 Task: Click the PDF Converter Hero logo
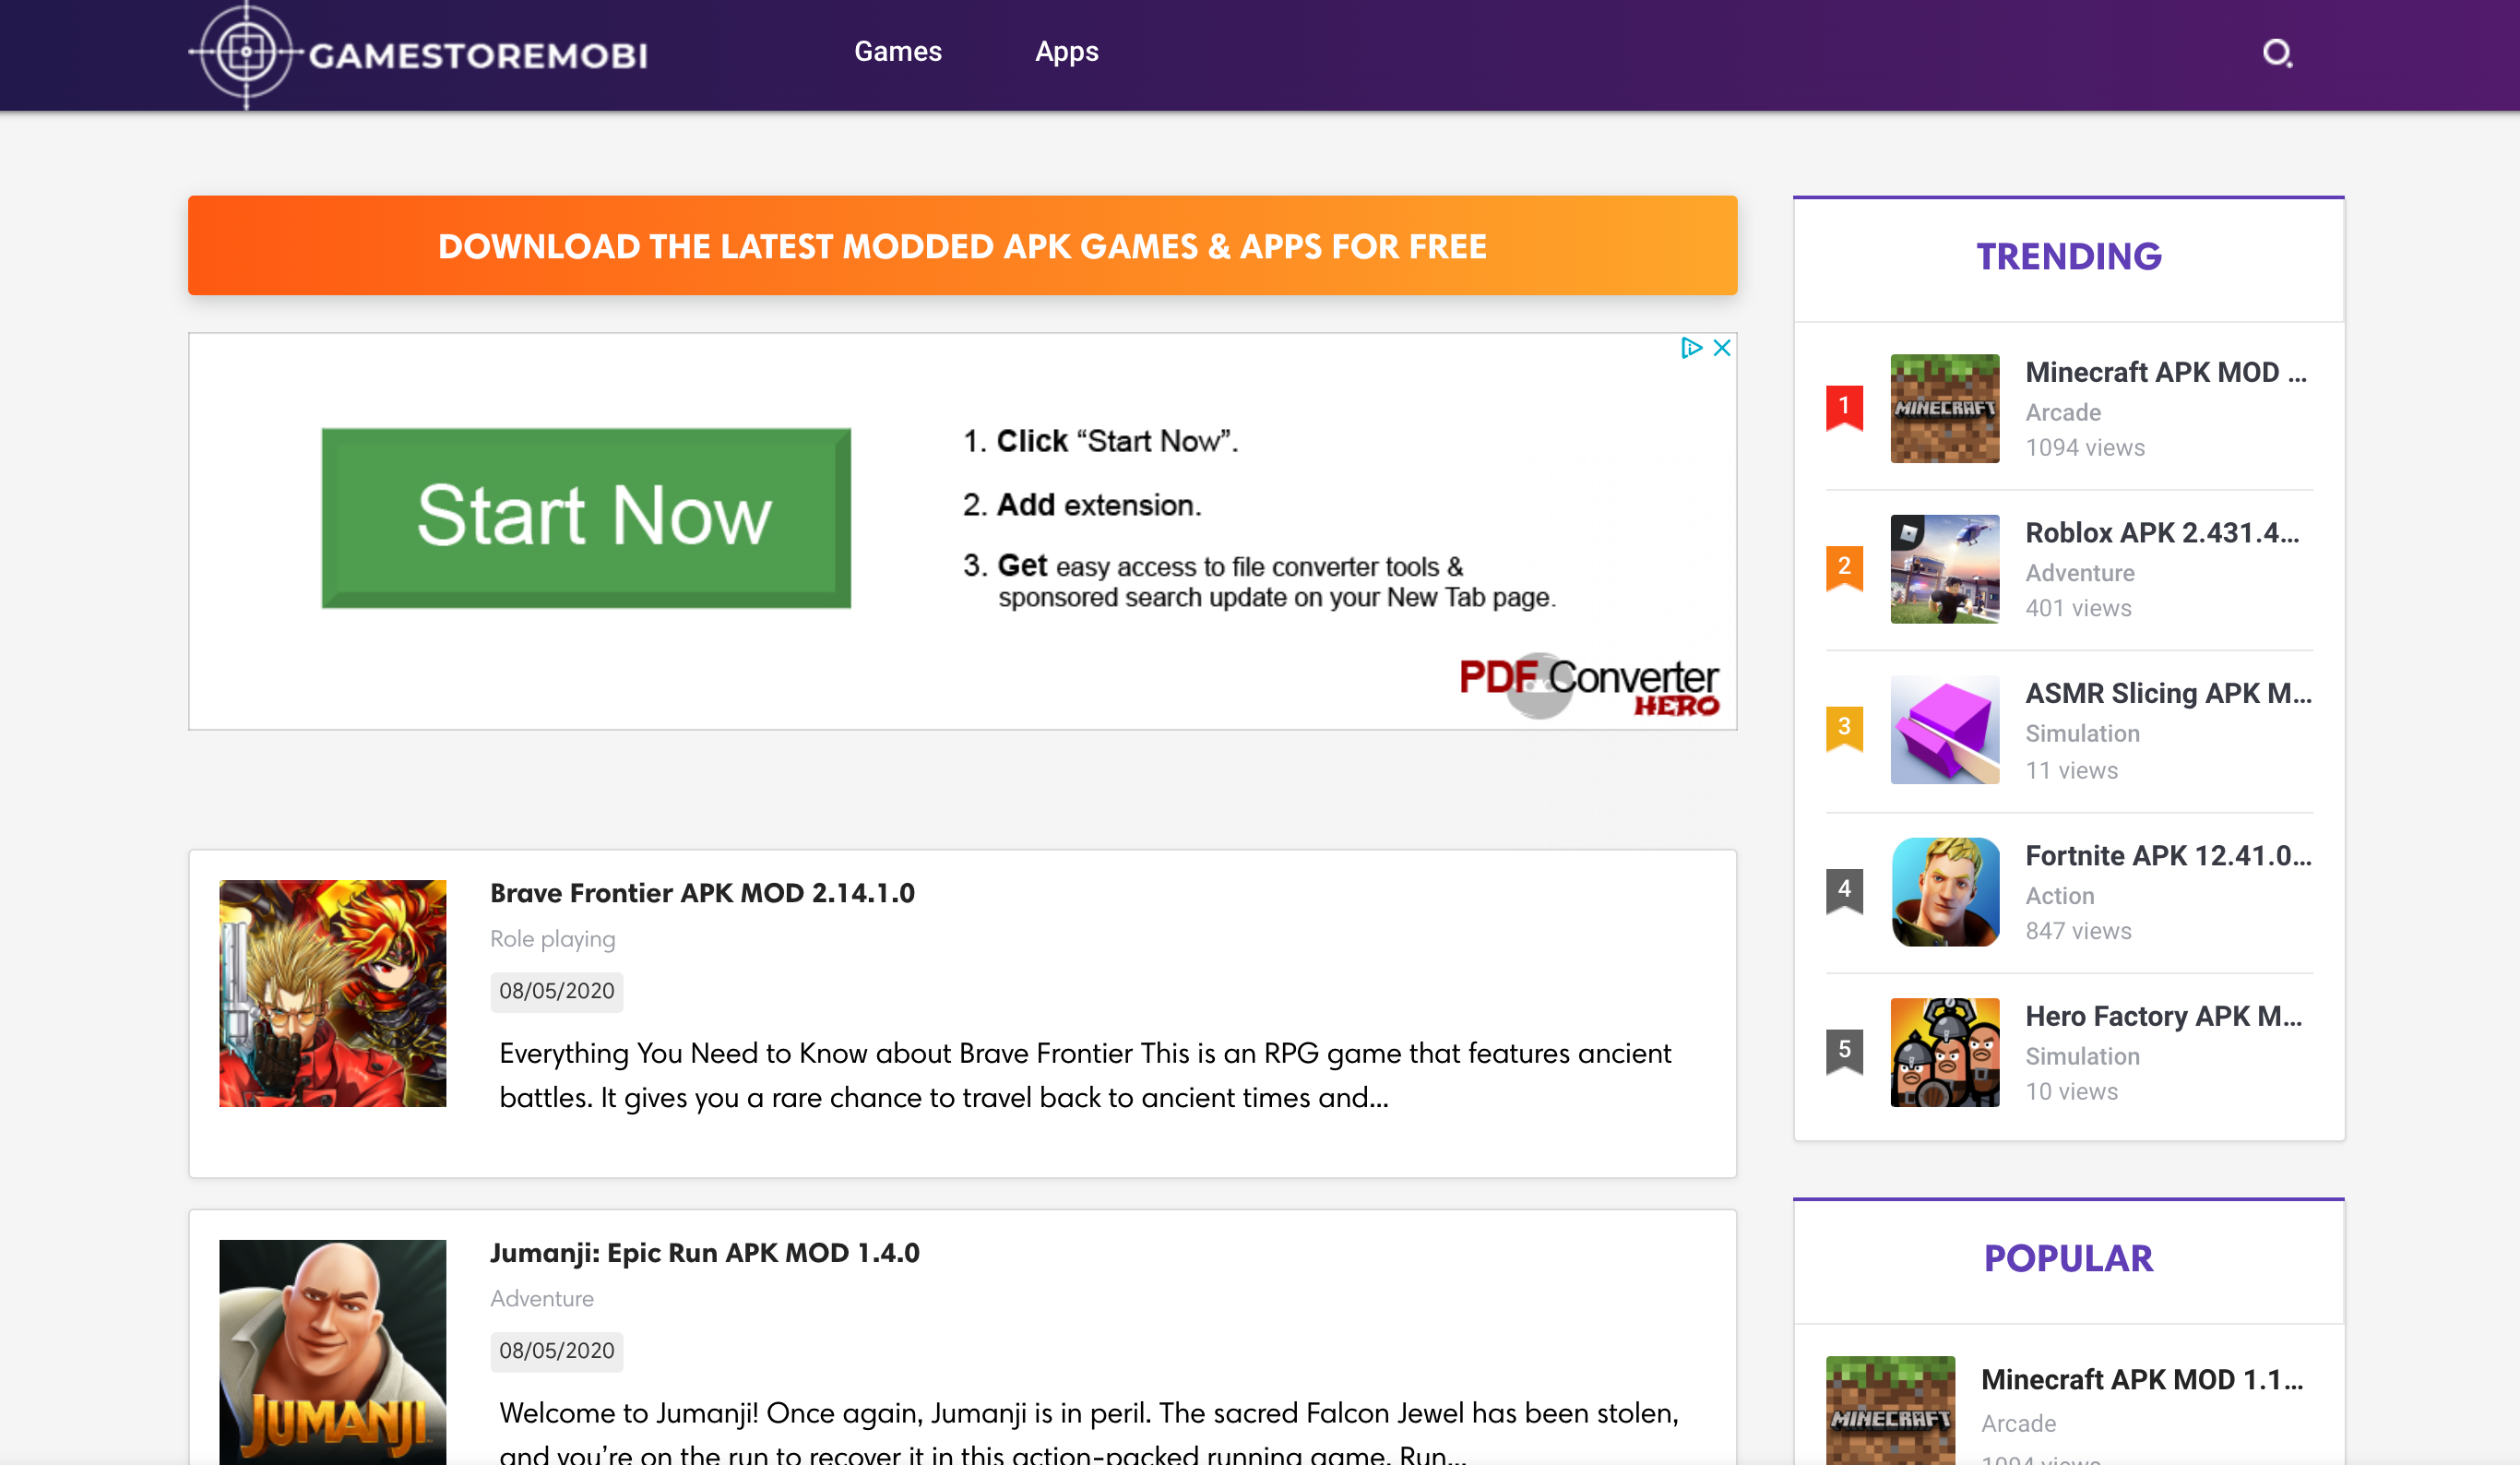tap(1589, 686)
